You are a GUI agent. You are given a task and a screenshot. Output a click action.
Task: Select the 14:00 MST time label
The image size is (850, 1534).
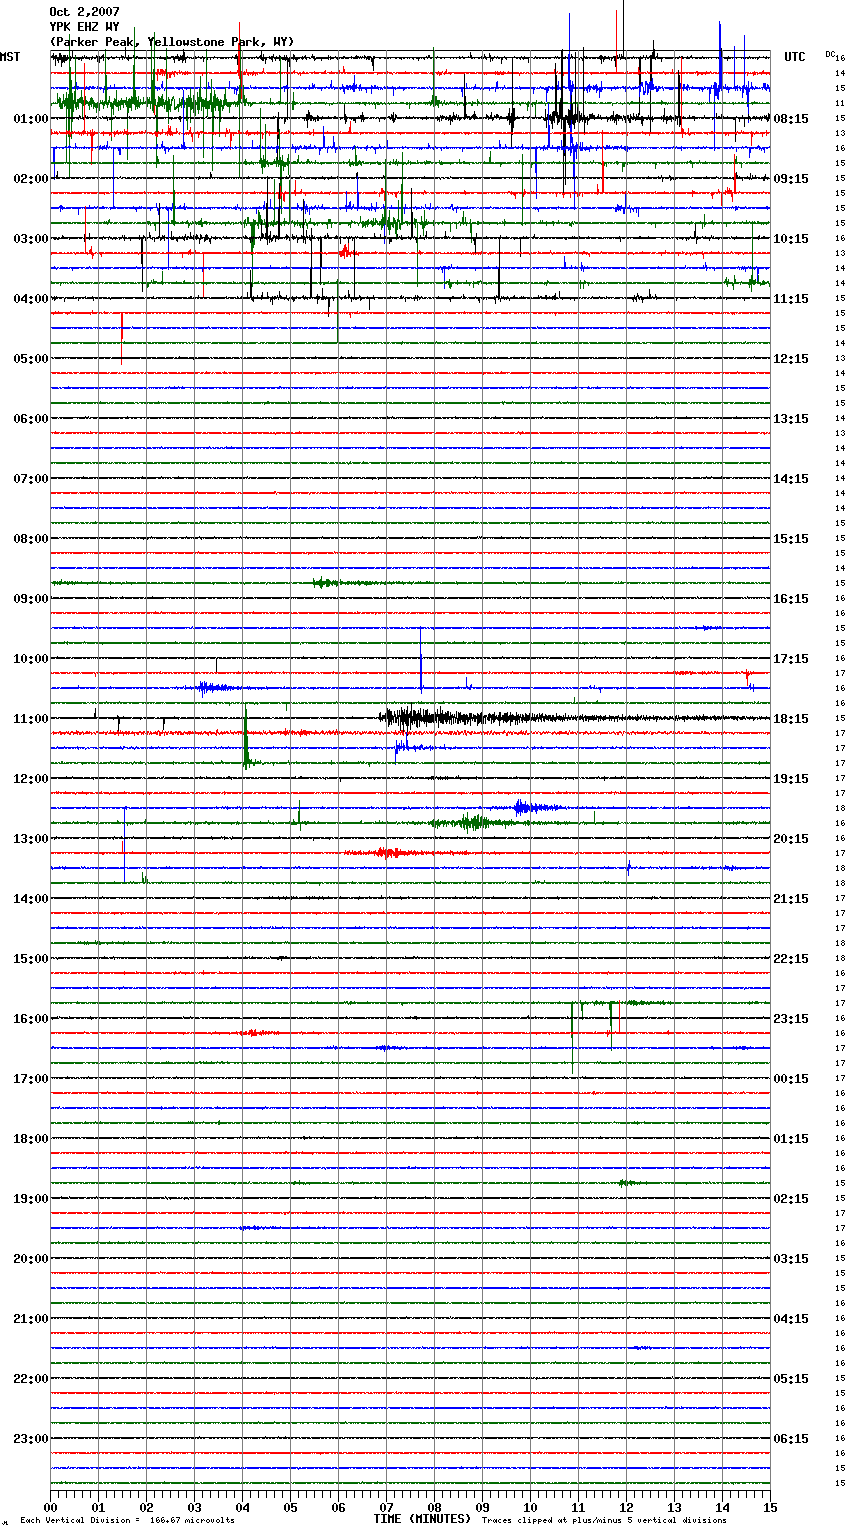click(x=31, y=899)
